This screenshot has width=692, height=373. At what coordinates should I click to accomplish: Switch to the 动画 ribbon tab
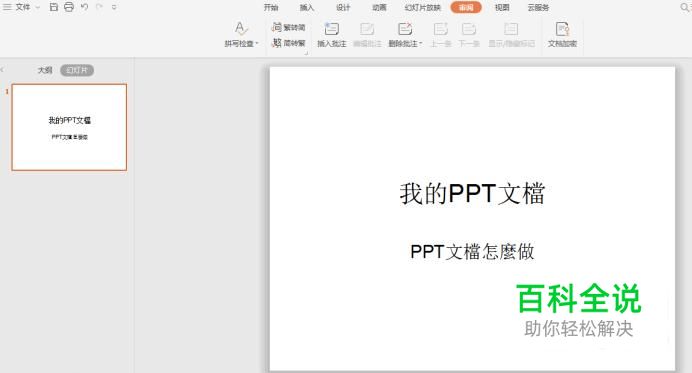pos(379,8)
